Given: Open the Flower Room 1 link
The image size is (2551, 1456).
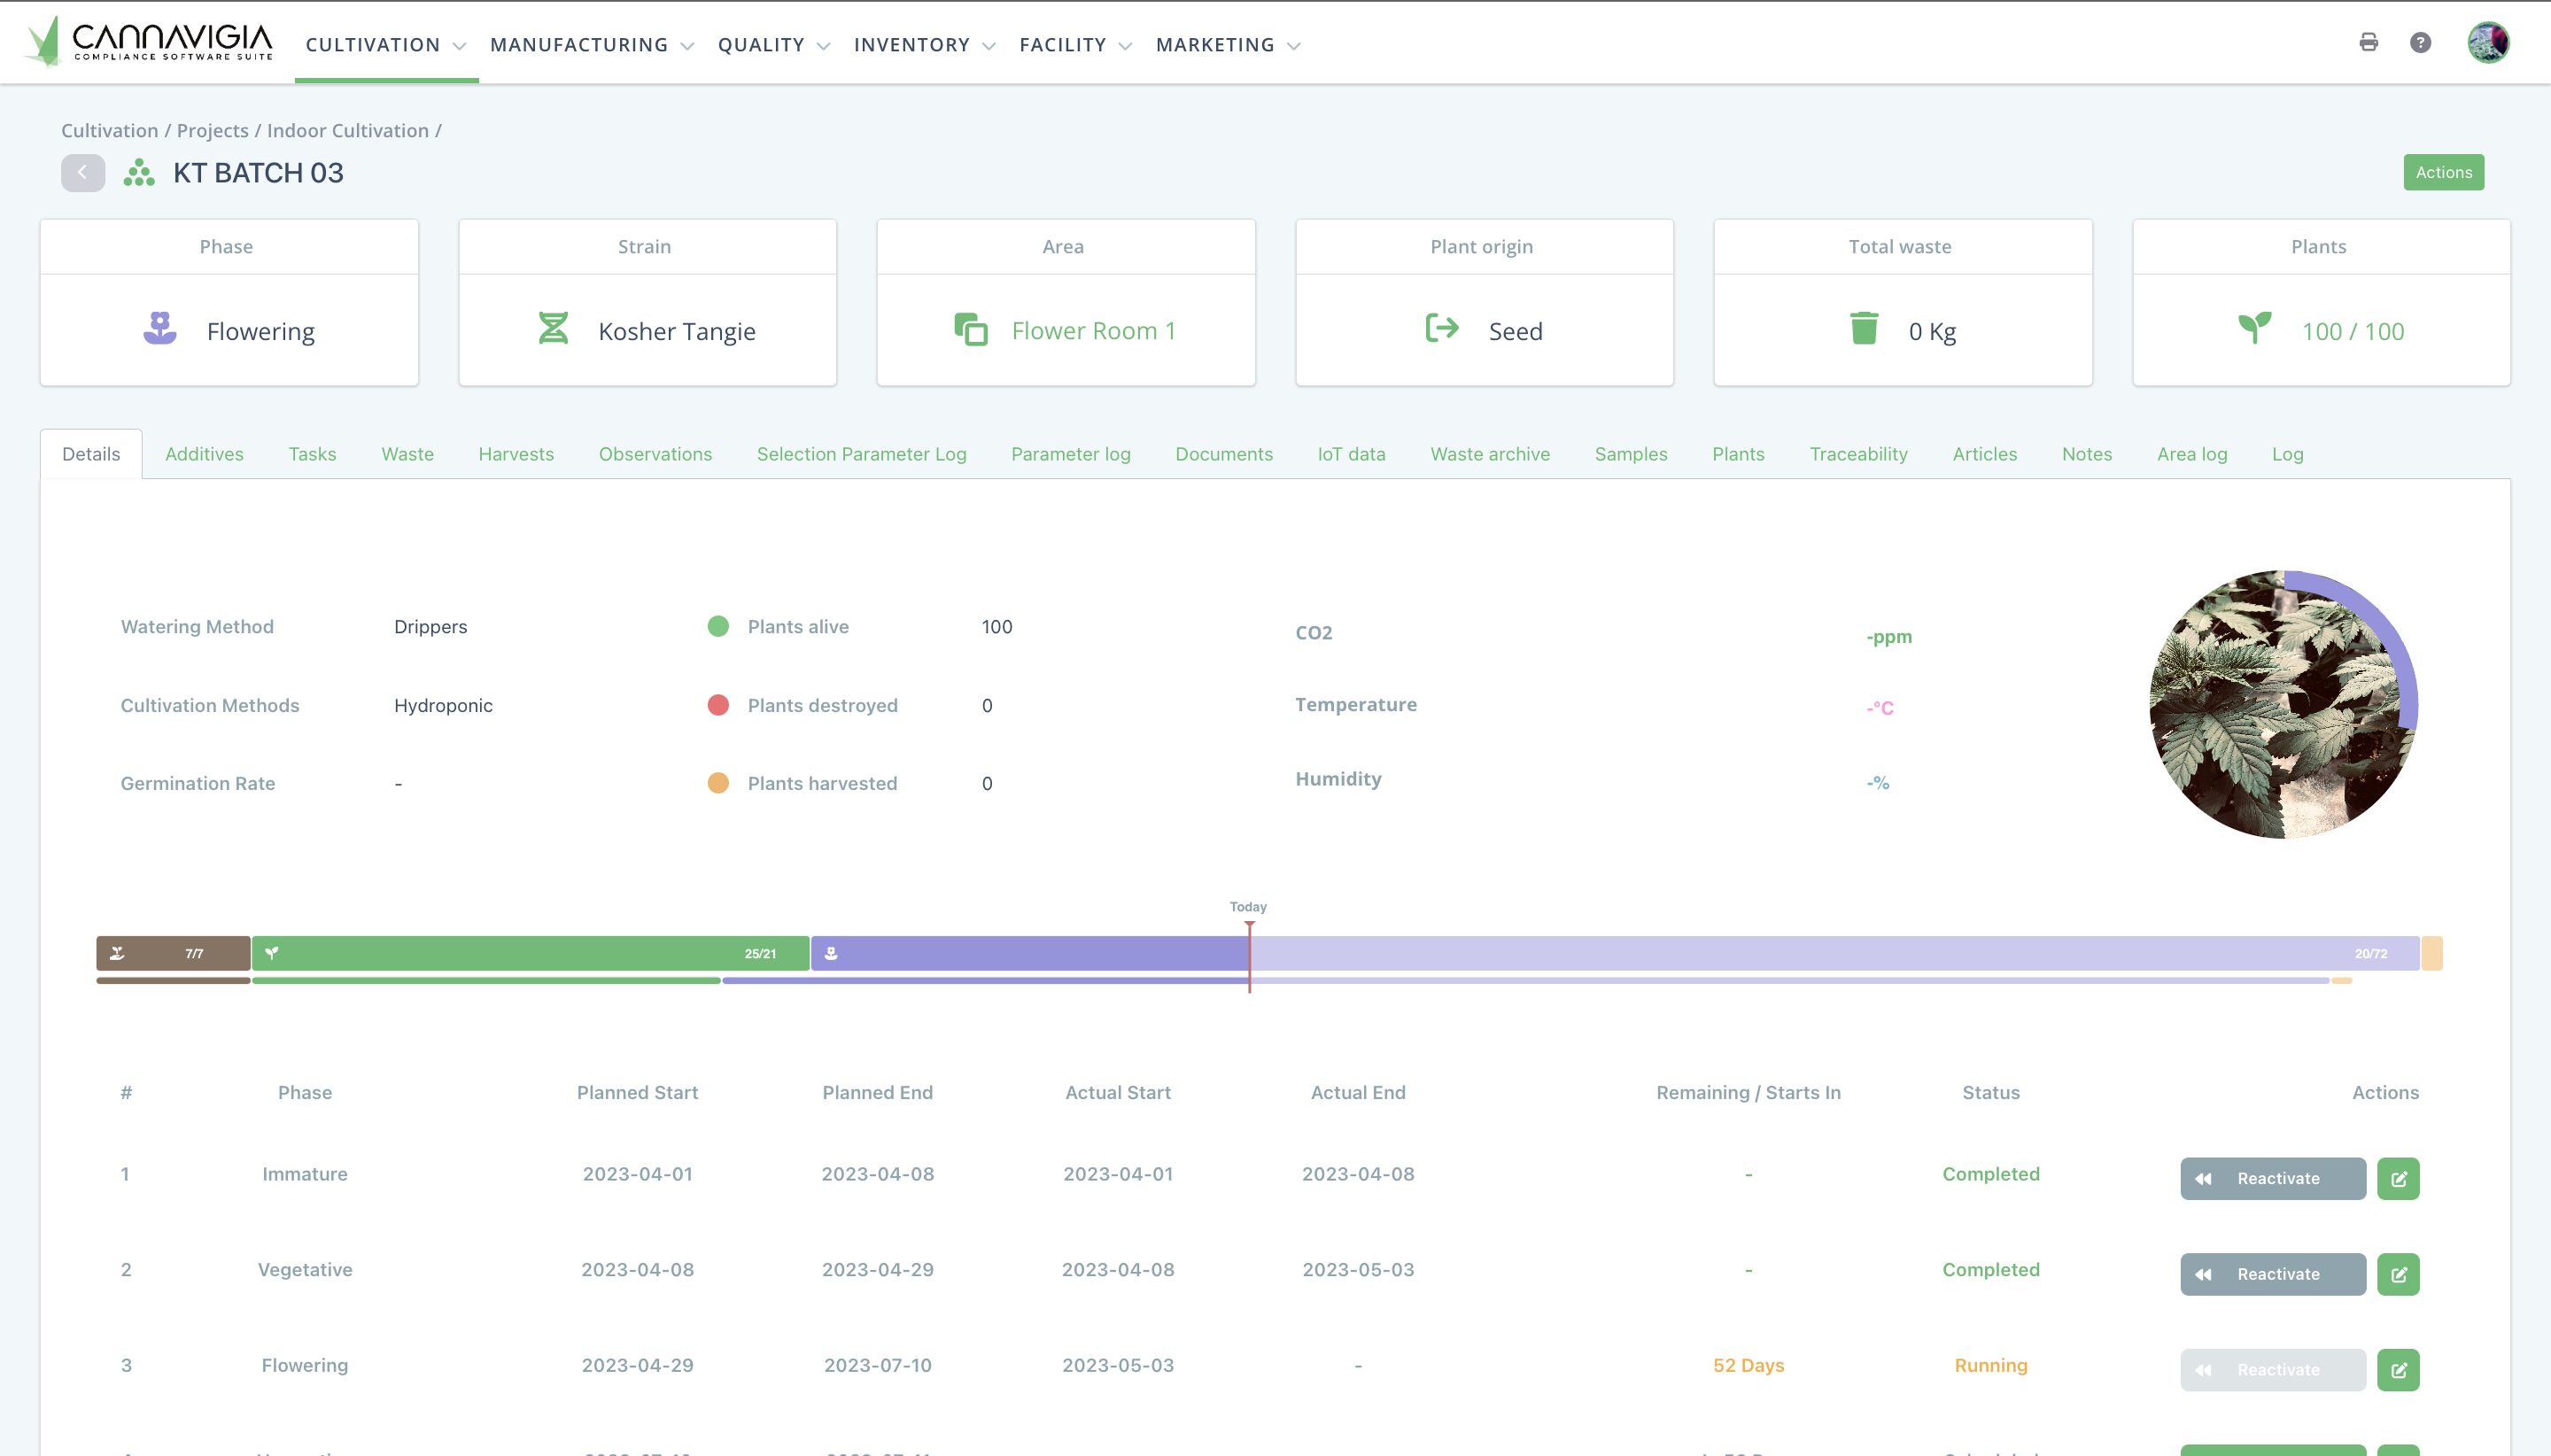Looking at the screenshot, I should [x=1093, y=331].
